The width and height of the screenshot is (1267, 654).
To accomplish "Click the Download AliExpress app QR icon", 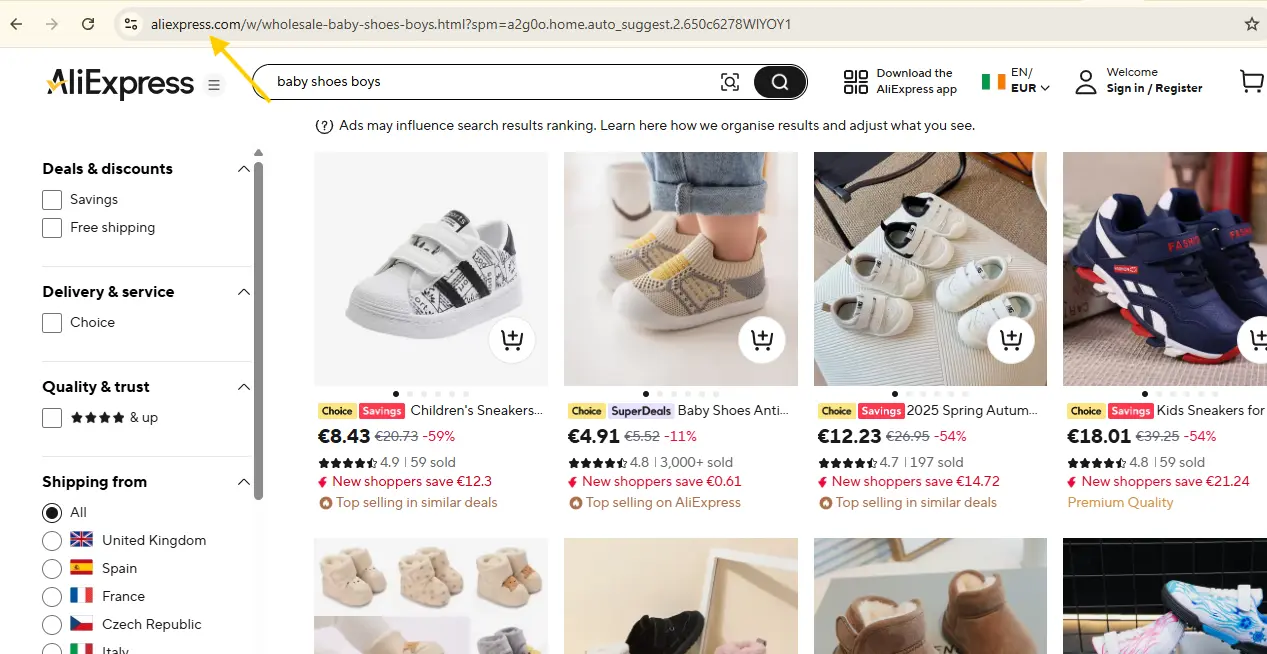I will point(855,81).
